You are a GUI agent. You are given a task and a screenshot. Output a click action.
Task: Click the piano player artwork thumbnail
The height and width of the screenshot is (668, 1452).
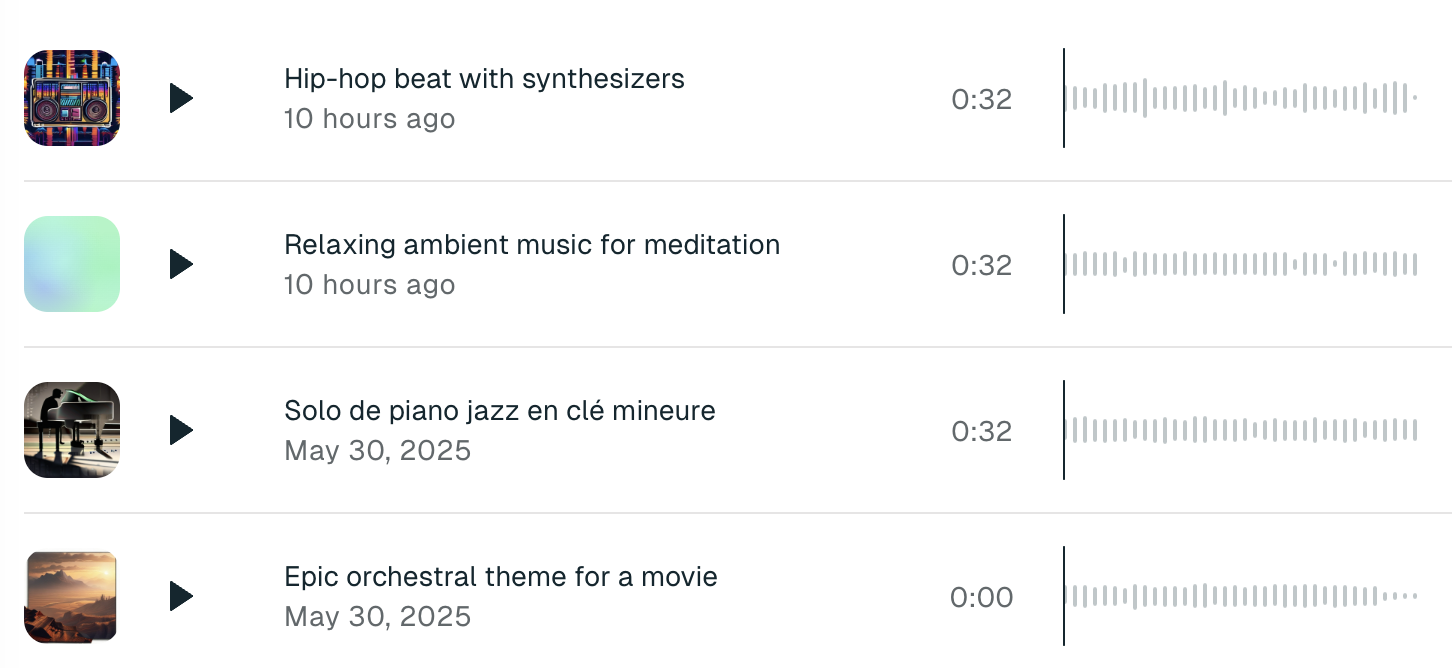coord(71,430)
